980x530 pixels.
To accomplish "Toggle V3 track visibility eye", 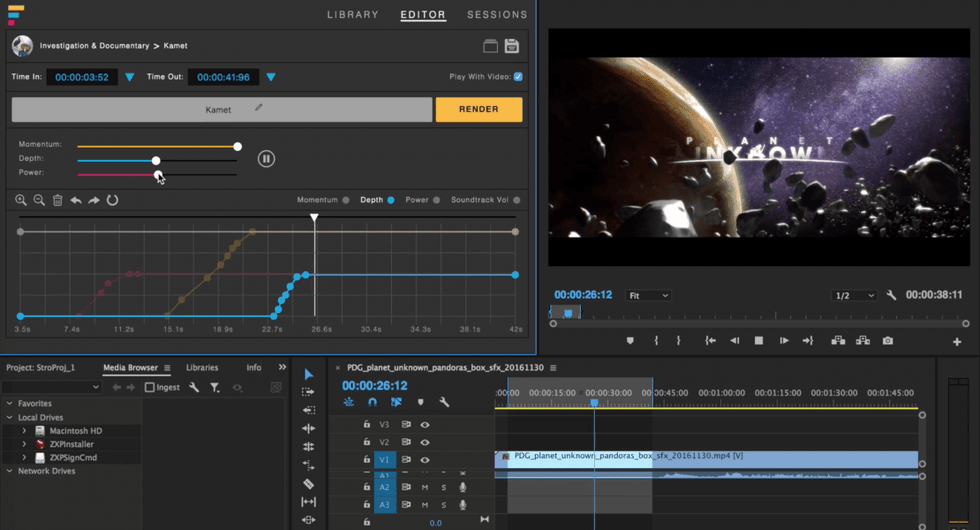I will coord(425,424).
